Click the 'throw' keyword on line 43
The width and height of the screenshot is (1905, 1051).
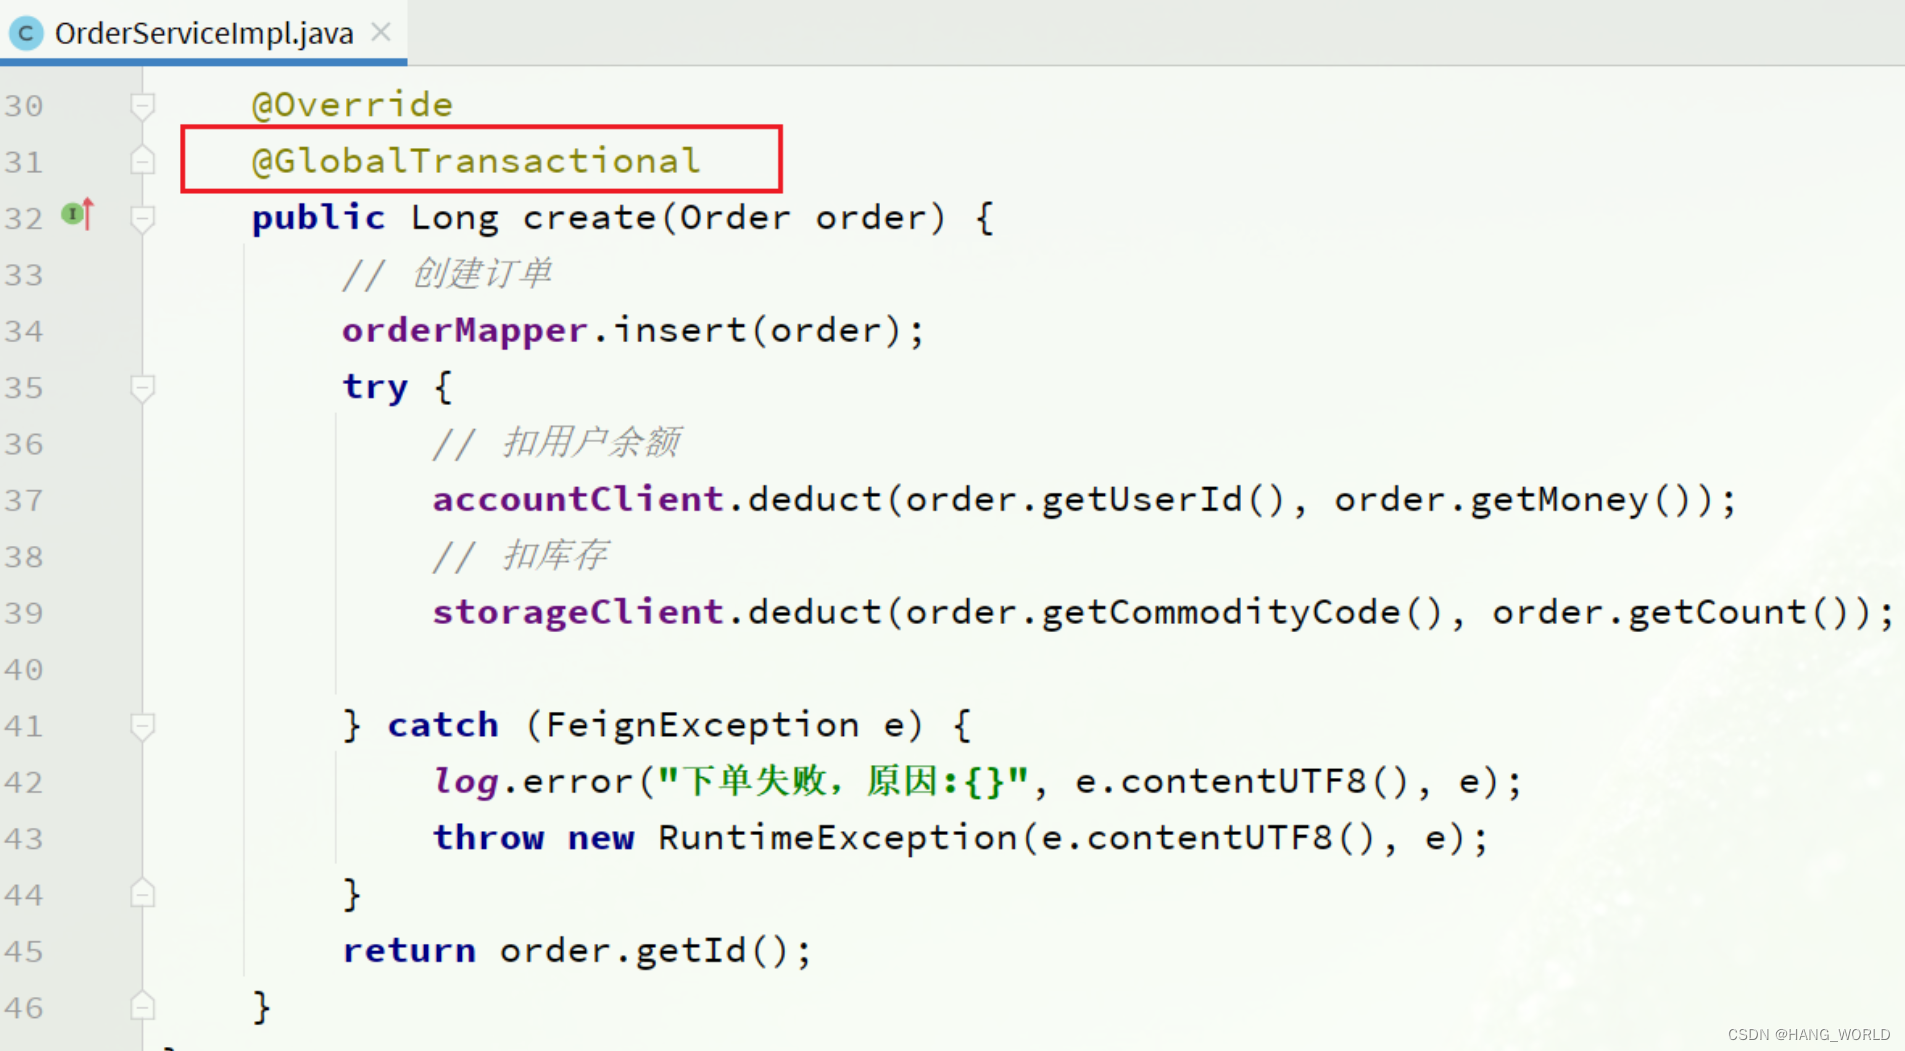488,838
